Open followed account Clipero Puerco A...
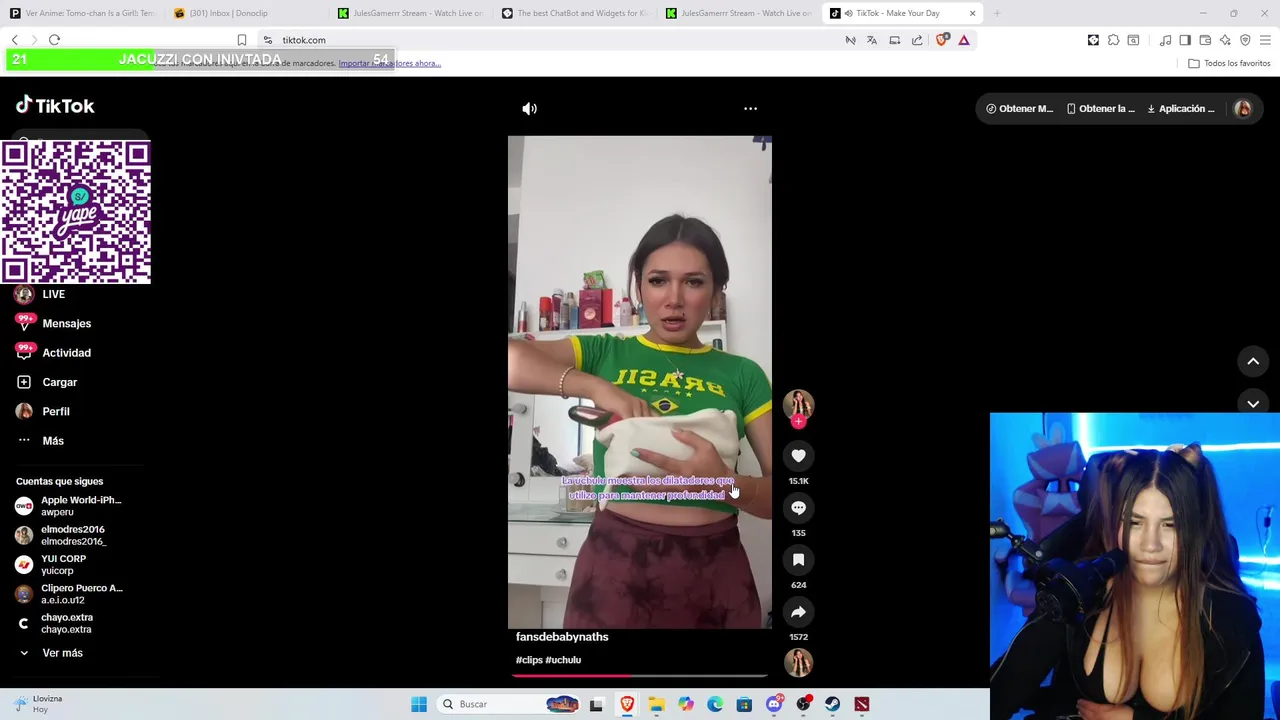1280x720 pixels. click(x=69, y=594)
